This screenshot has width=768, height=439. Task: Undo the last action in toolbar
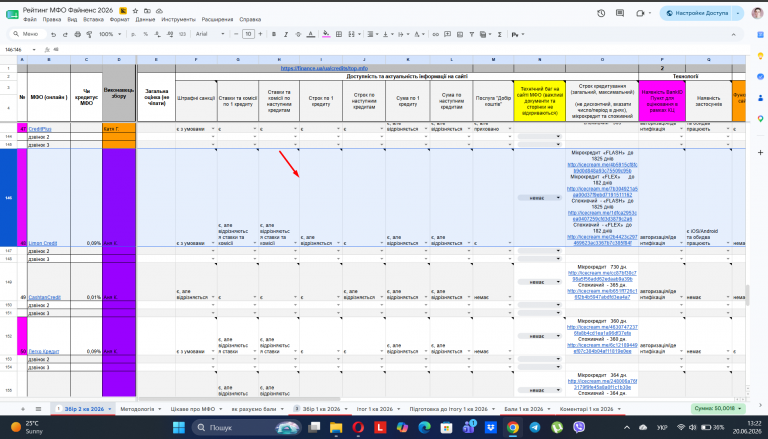pyautogui.click(x=53, y=34)
